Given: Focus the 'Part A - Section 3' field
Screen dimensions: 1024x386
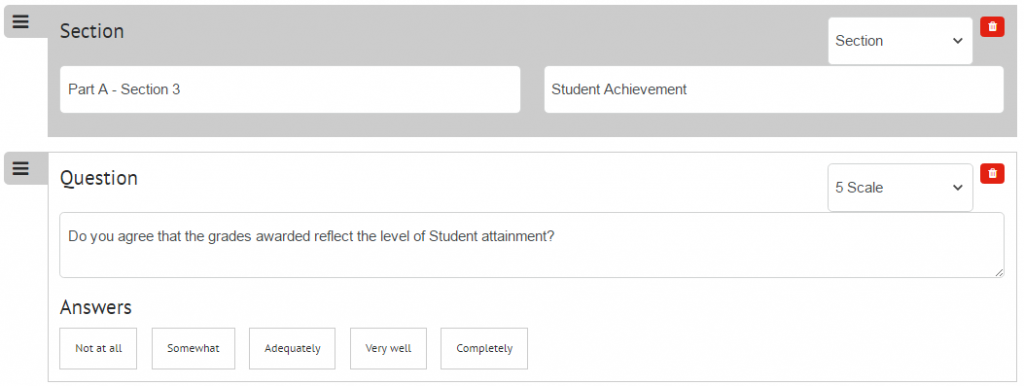Looking at the screenshot, I should coord(290,89).
